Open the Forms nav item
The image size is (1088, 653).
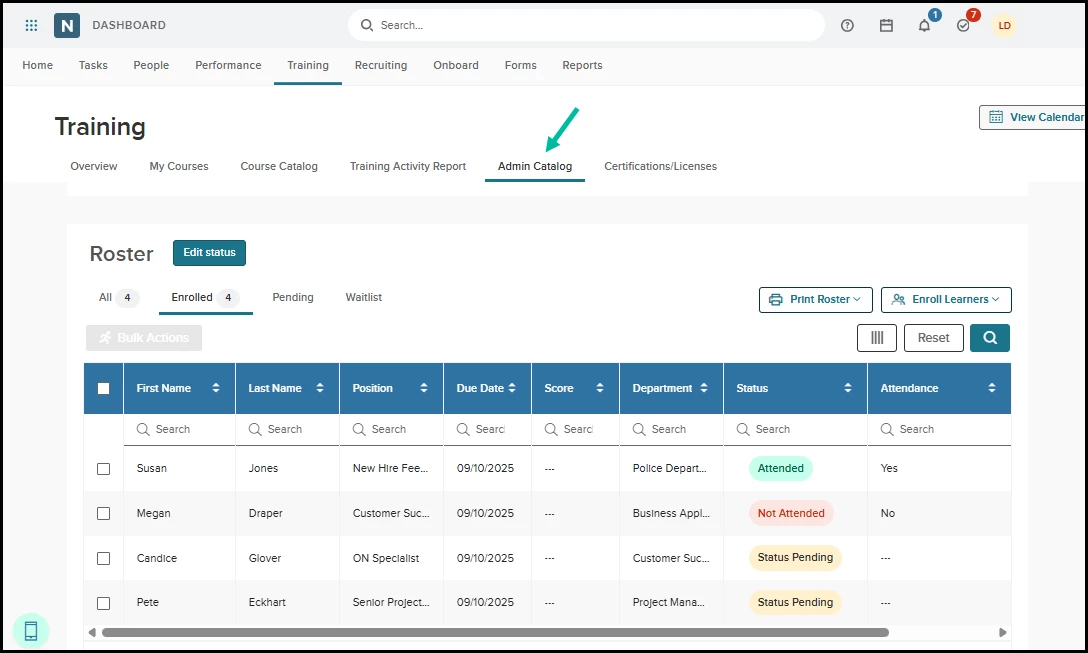[x=520, y=65]
